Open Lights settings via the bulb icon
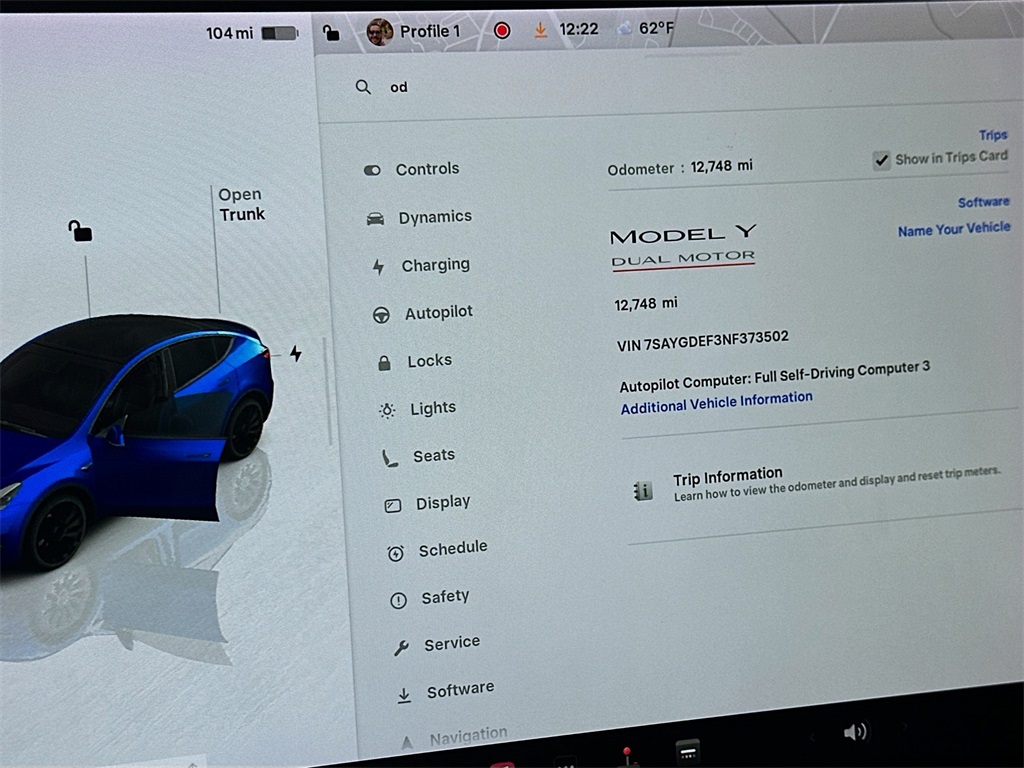Image resolution: width=1024 pixels, height=768 pixels. pyautogui.click(x=386, y=409)
